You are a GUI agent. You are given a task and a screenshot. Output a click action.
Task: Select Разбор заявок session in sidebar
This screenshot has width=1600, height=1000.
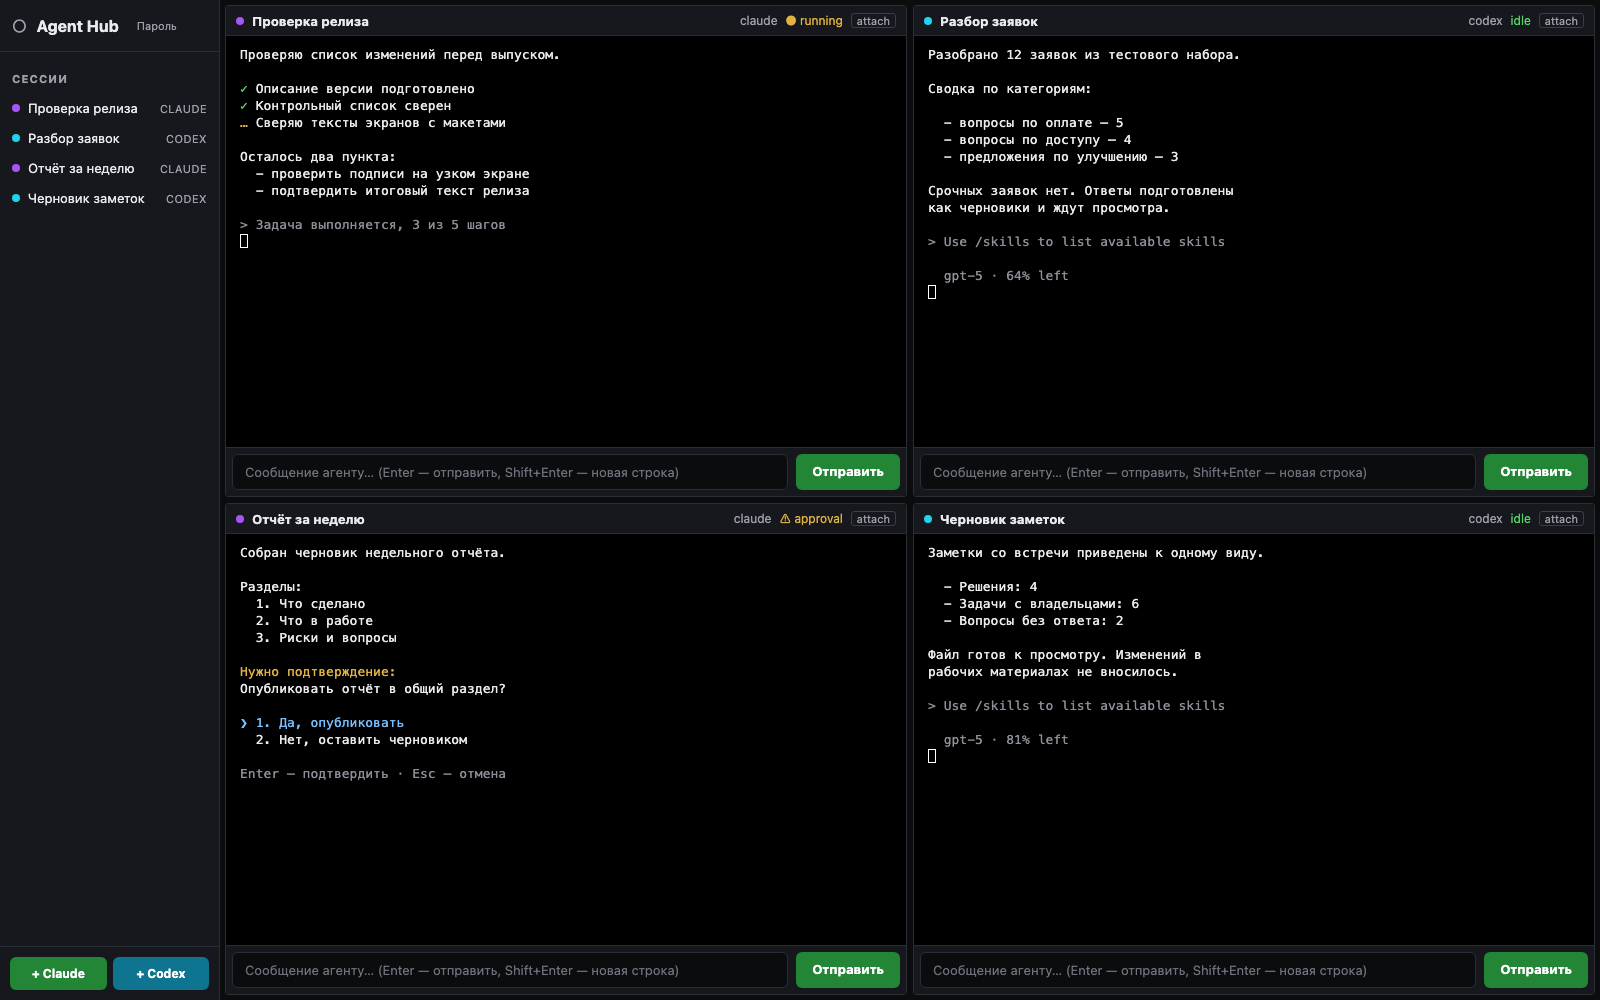click(110, 139)
